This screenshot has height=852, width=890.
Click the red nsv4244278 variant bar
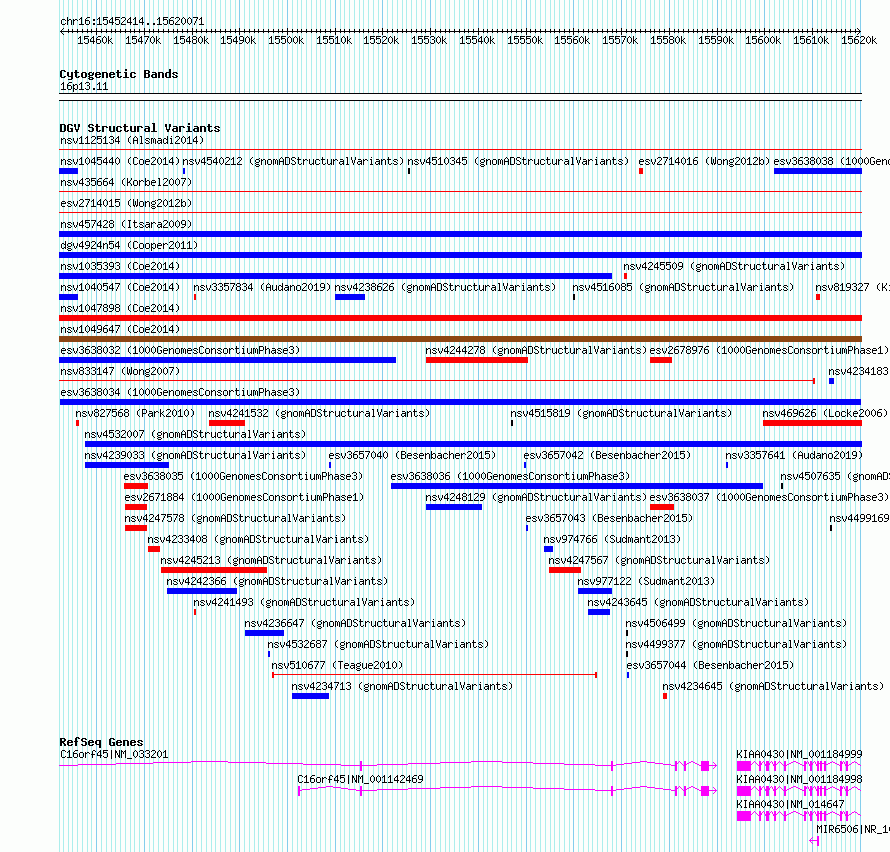(x=477, y=360)
